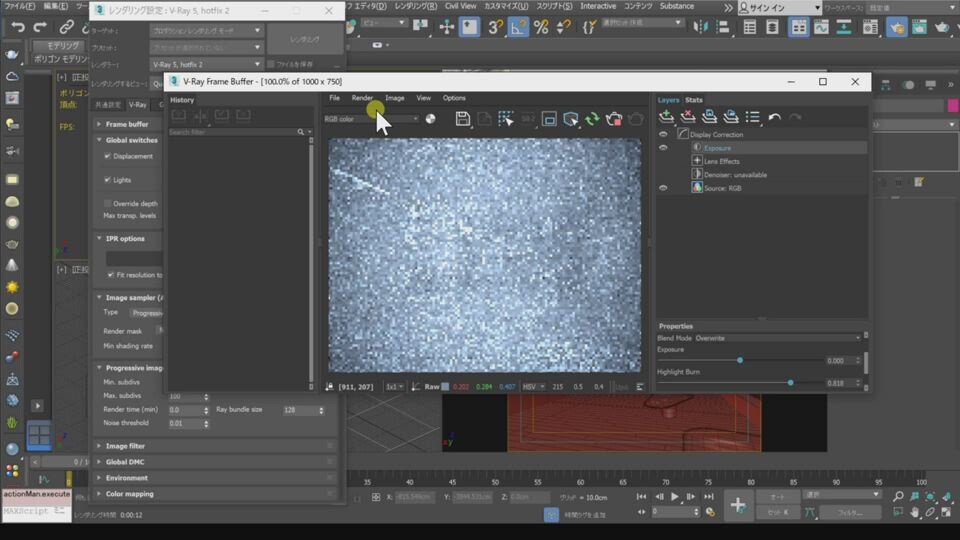Click the create layer icon with plus
Screen dimensions: 960x540
coord(667,118)
